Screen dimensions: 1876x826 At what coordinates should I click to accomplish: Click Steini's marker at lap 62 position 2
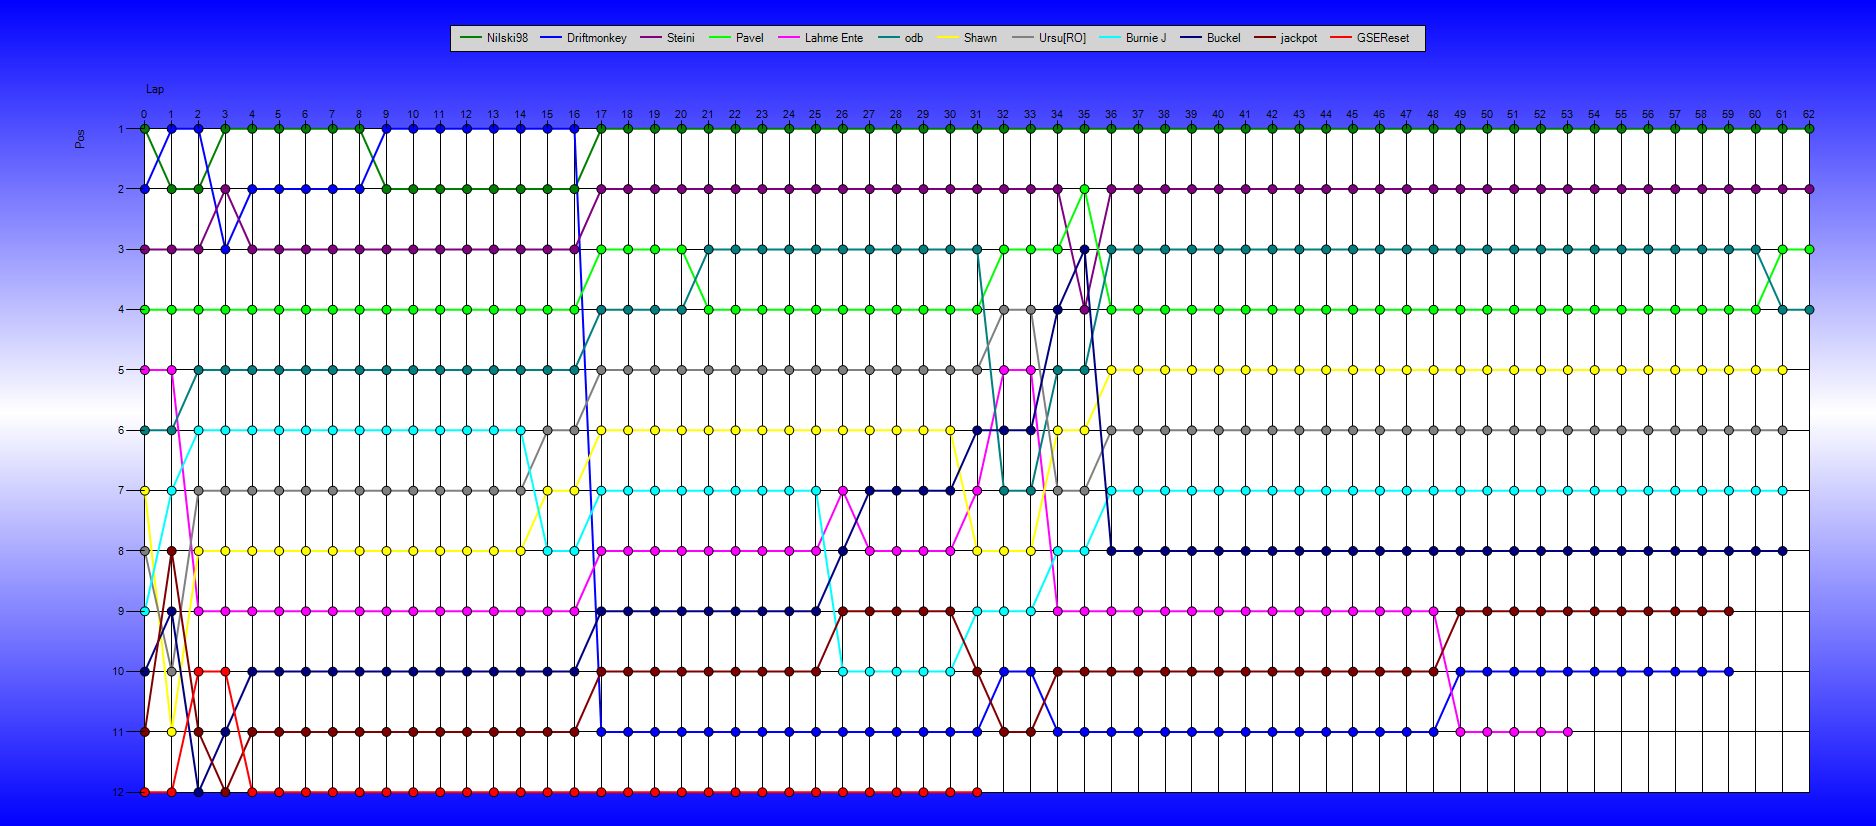(x=1809, y=189)
